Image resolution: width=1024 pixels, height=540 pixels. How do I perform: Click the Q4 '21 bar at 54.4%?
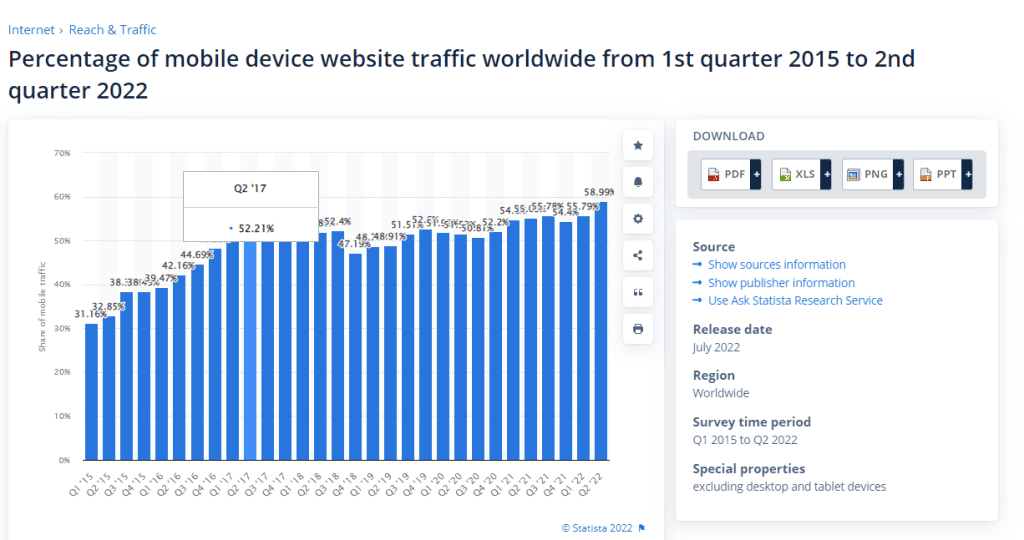(x=566, y=341)
